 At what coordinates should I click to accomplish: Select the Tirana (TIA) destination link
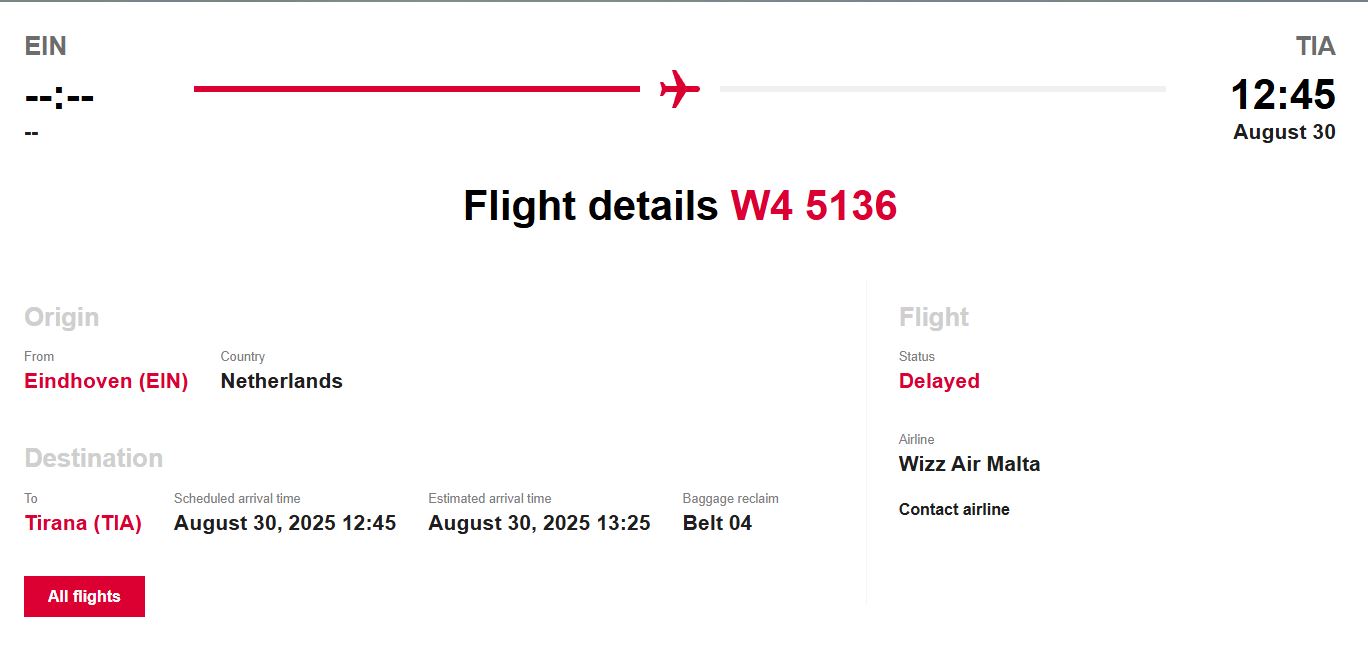point(83,523)
